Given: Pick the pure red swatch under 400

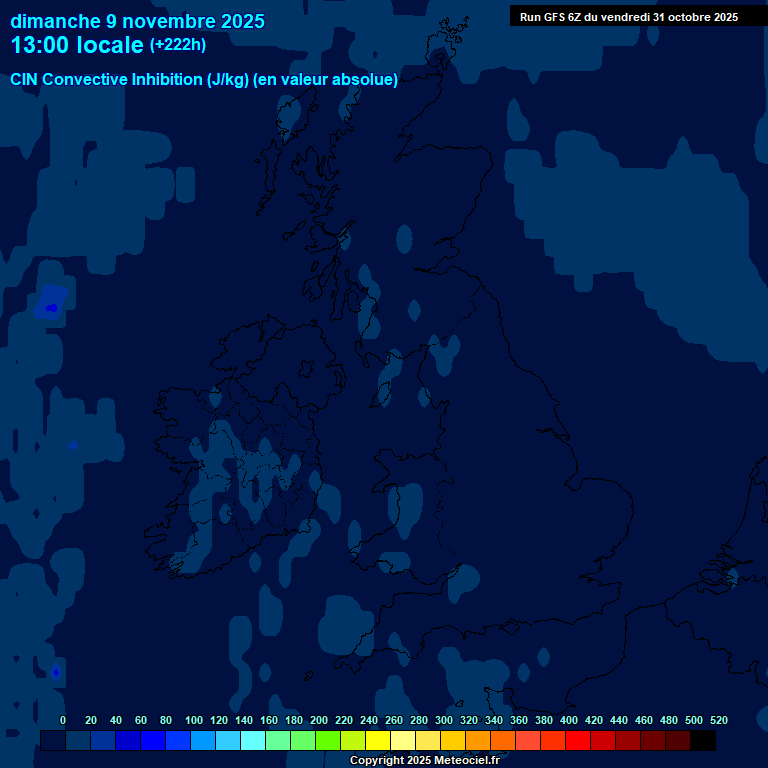Looking at the screenshot, I should (x=578, y=740).
